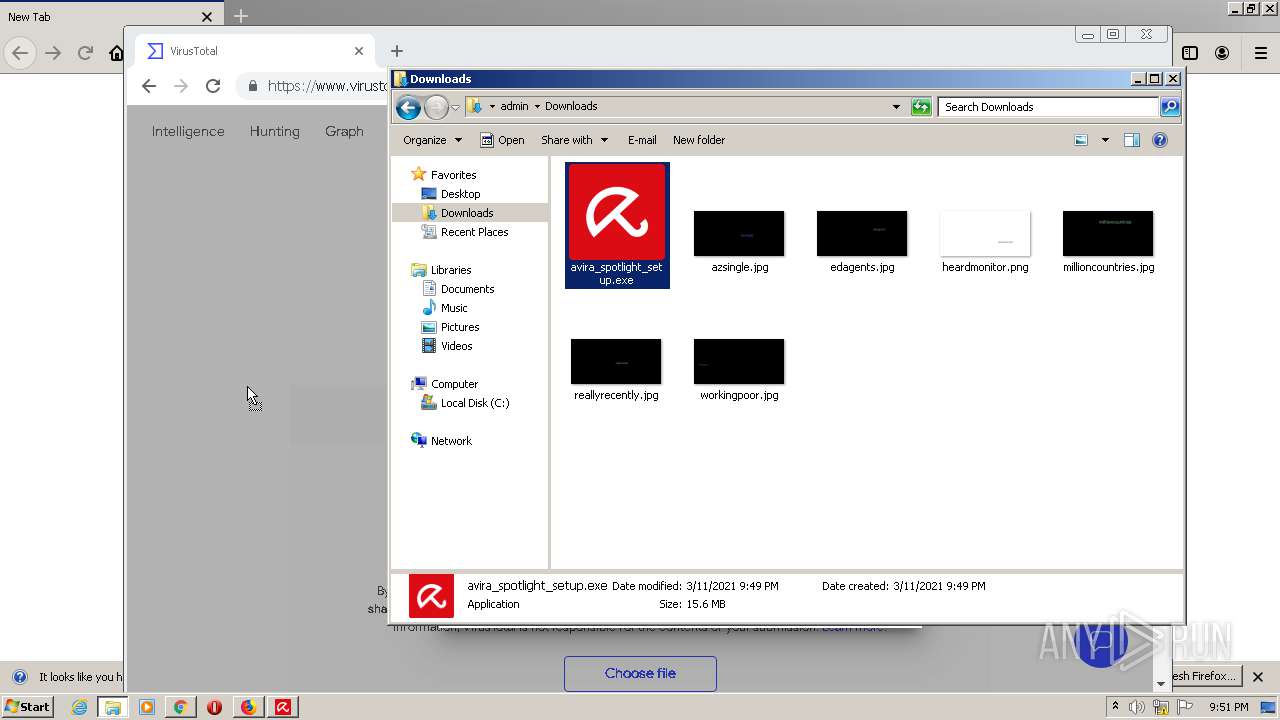The width and height of the screenshot is (1280, 720).
Task: Open the view options dropdown arrow
Action: [x=1105, y=140]
